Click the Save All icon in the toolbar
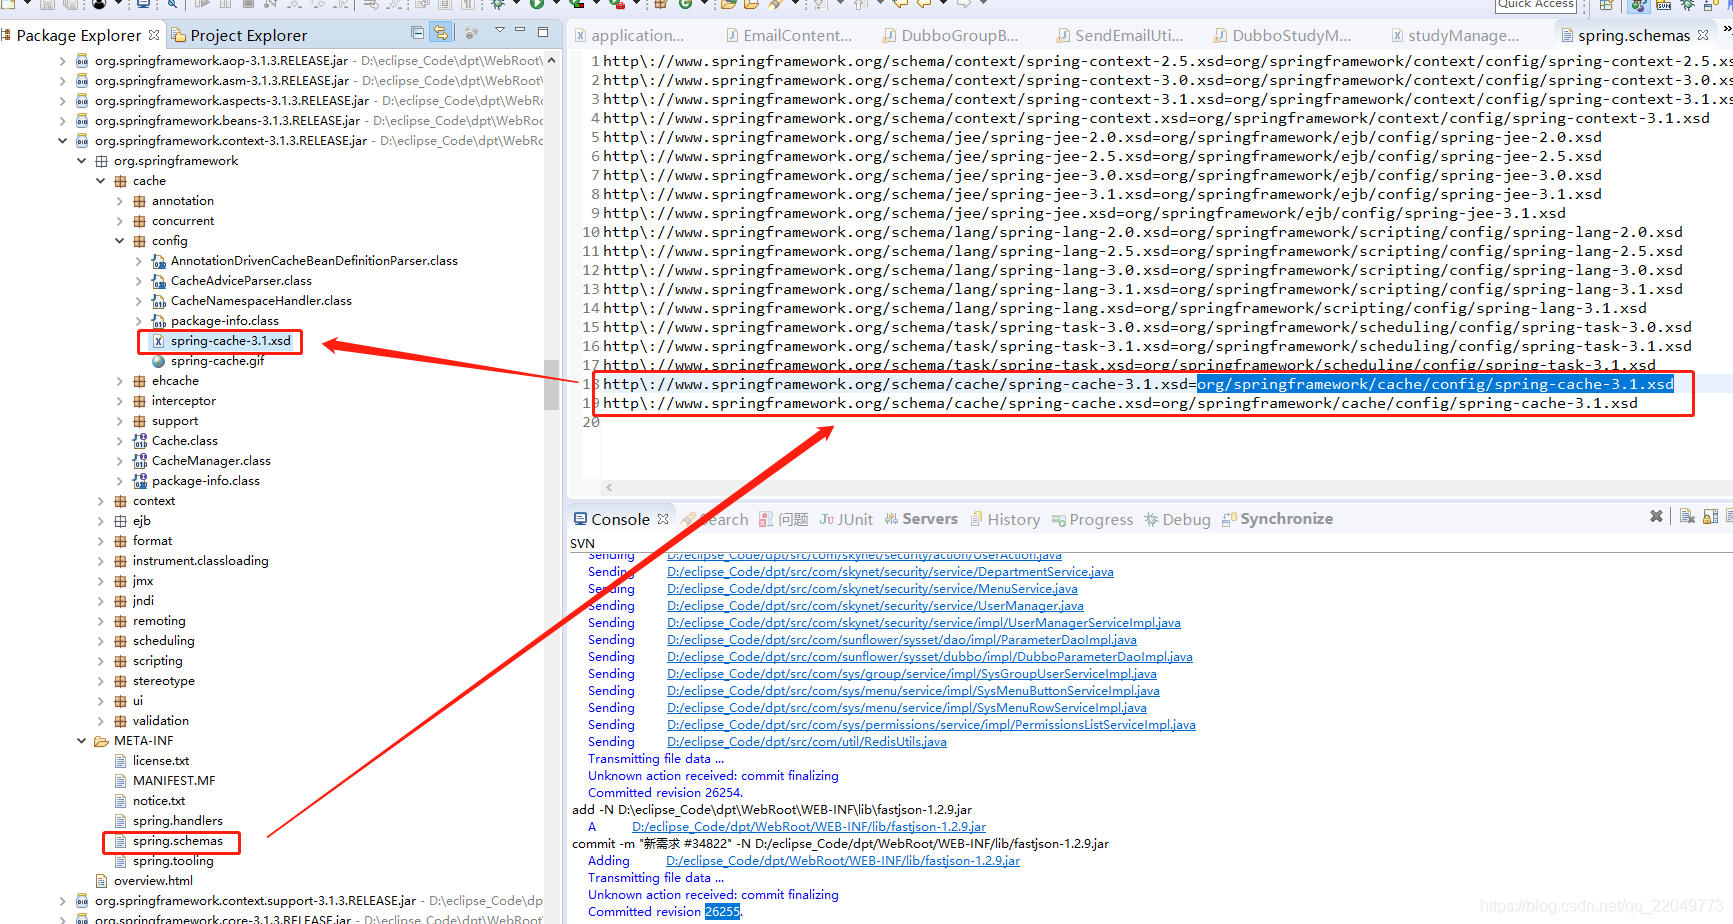Screen dimensions: 1733x924 71,6
